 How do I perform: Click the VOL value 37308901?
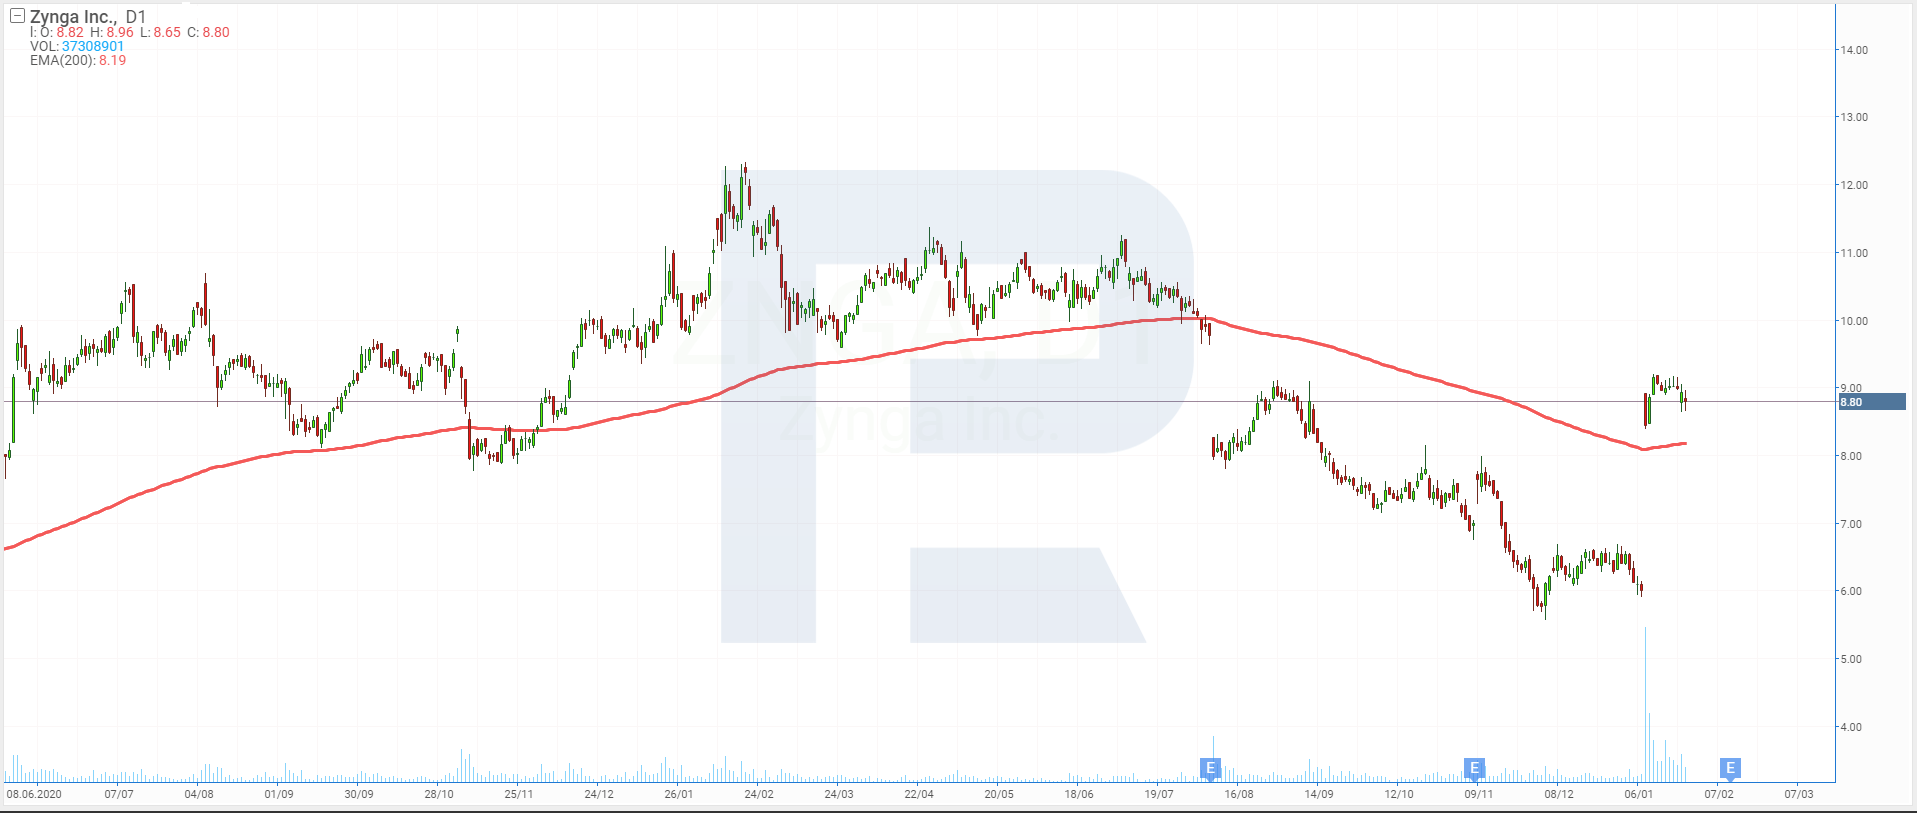[x=93, y=46]
